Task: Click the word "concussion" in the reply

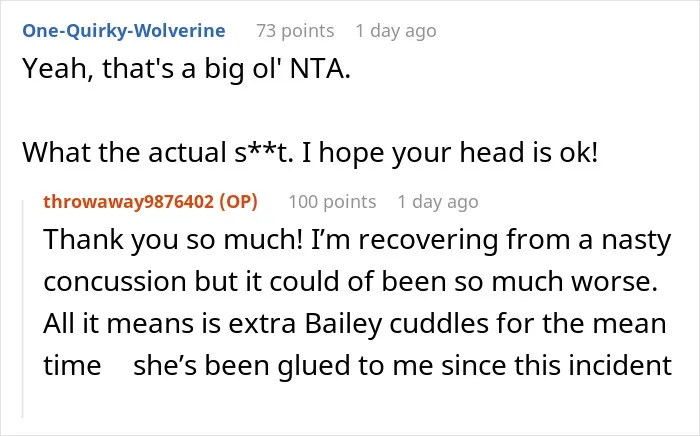Action: (x=115, y=282)
